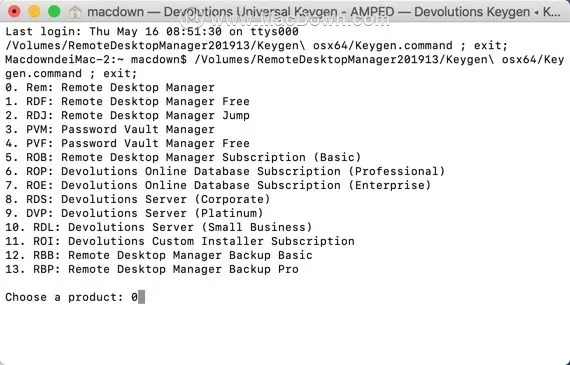This screenshot has width=570, height=365.
Task: Minimize the Terminal window with yellow button
Action: pos(34,12)
